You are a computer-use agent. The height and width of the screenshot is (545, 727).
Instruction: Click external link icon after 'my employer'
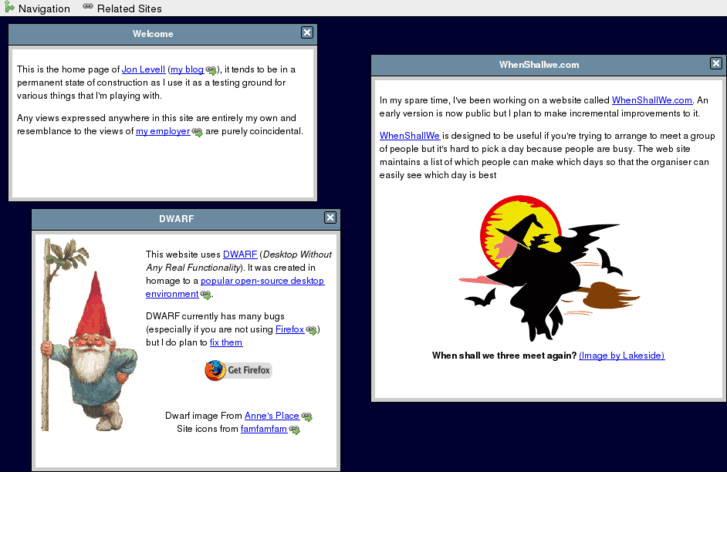(x=197, y=132)
